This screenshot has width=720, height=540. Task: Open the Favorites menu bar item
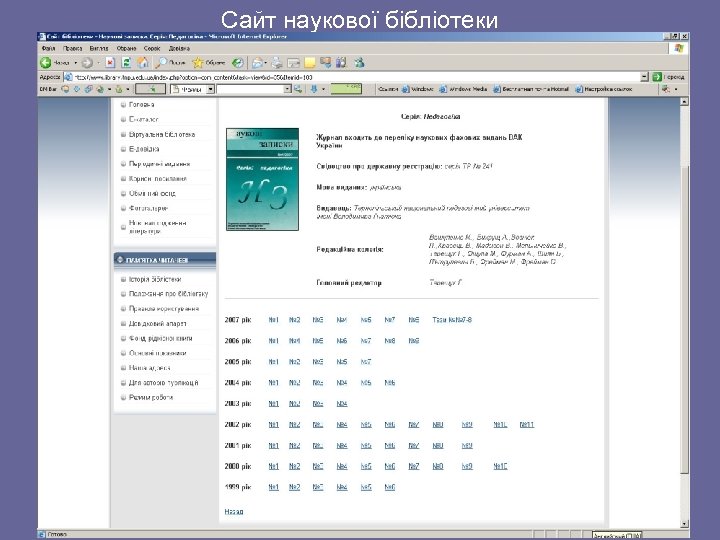point(126,48)
